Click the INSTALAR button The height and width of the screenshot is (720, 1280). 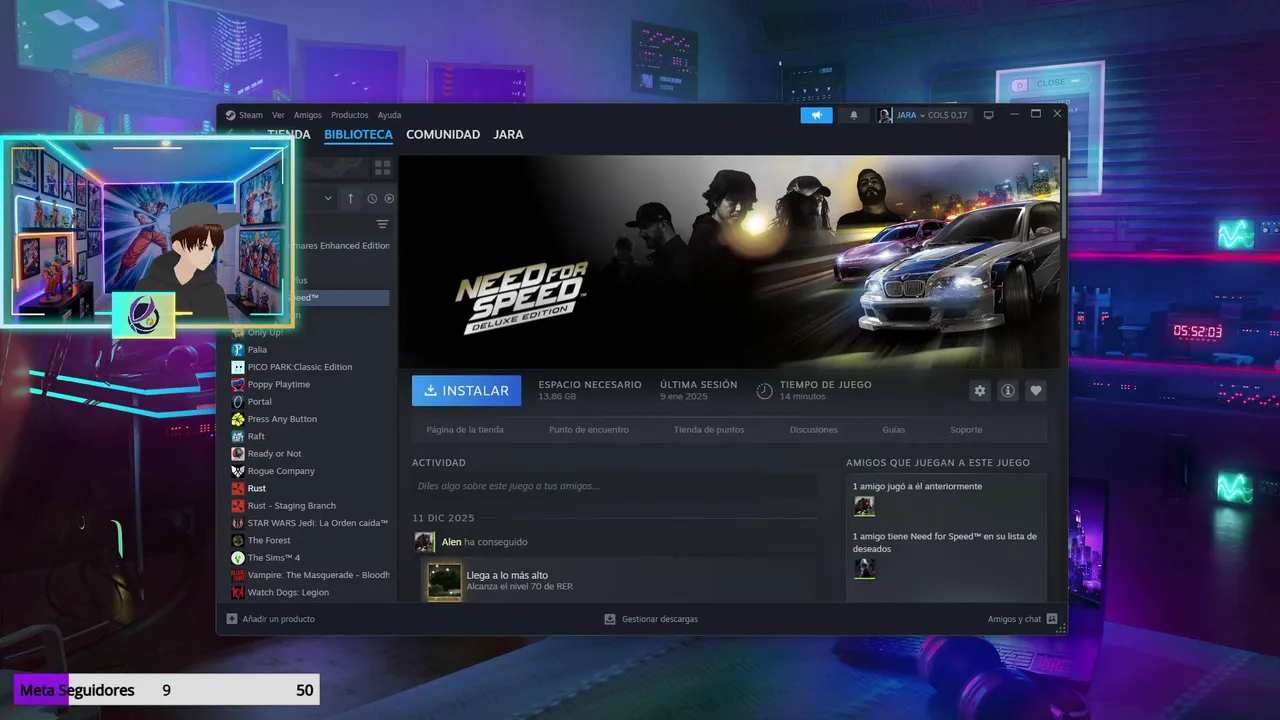pos(466,391)
